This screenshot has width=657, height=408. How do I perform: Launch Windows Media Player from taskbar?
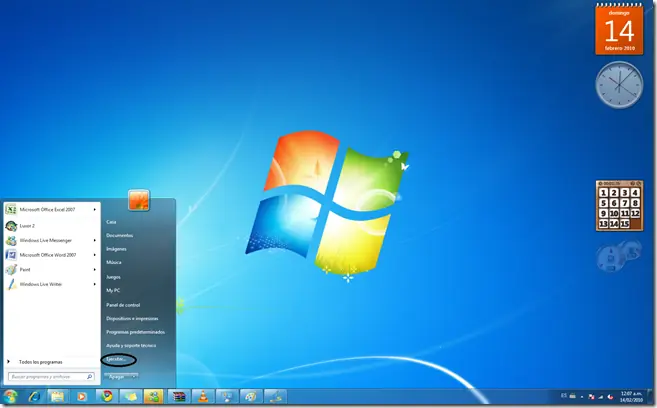click(82, 396)
